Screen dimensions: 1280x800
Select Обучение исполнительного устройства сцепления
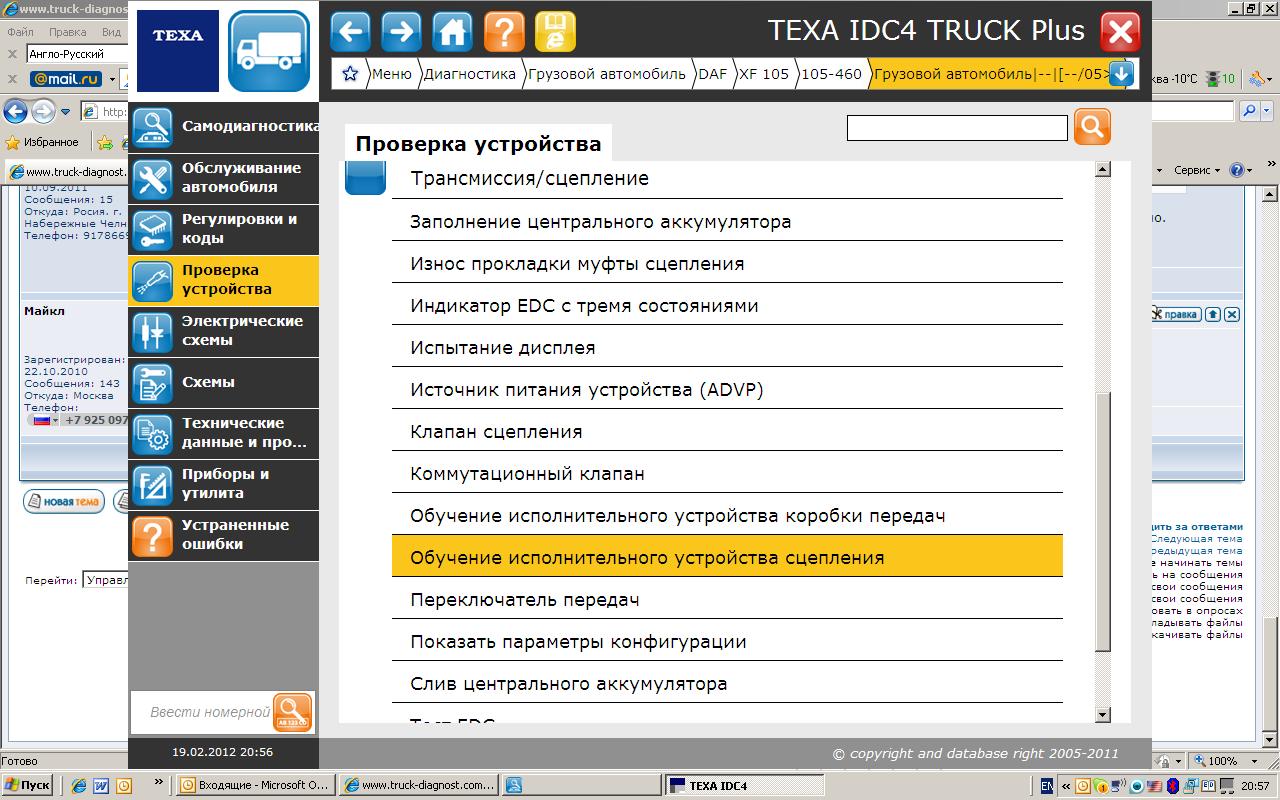click(727, 557)
